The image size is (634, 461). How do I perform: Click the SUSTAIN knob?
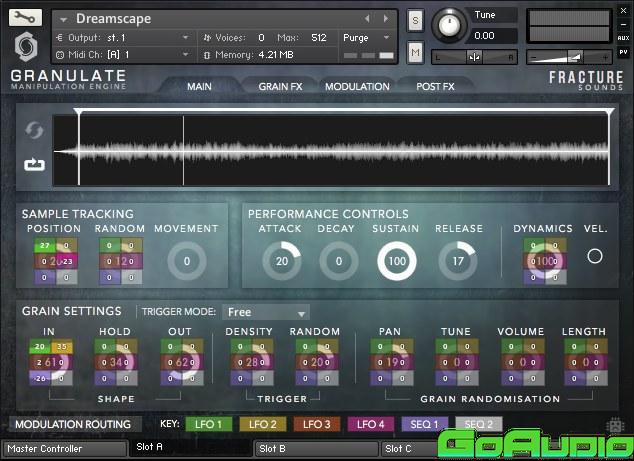[397, 261]
